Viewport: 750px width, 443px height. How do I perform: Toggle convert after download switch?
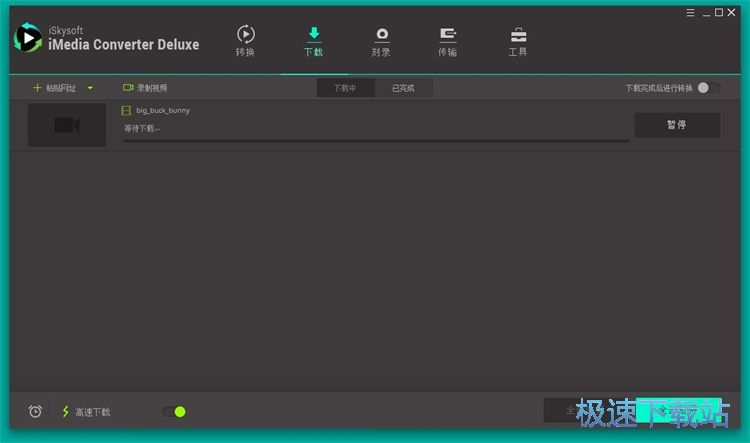click(x=709, y=88)
